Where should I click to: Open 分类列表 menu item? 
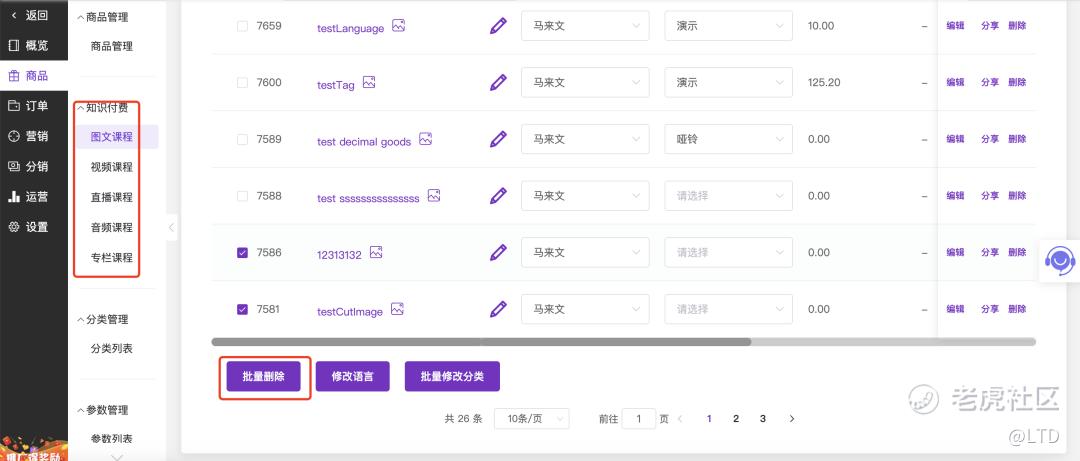coord(112,349)
